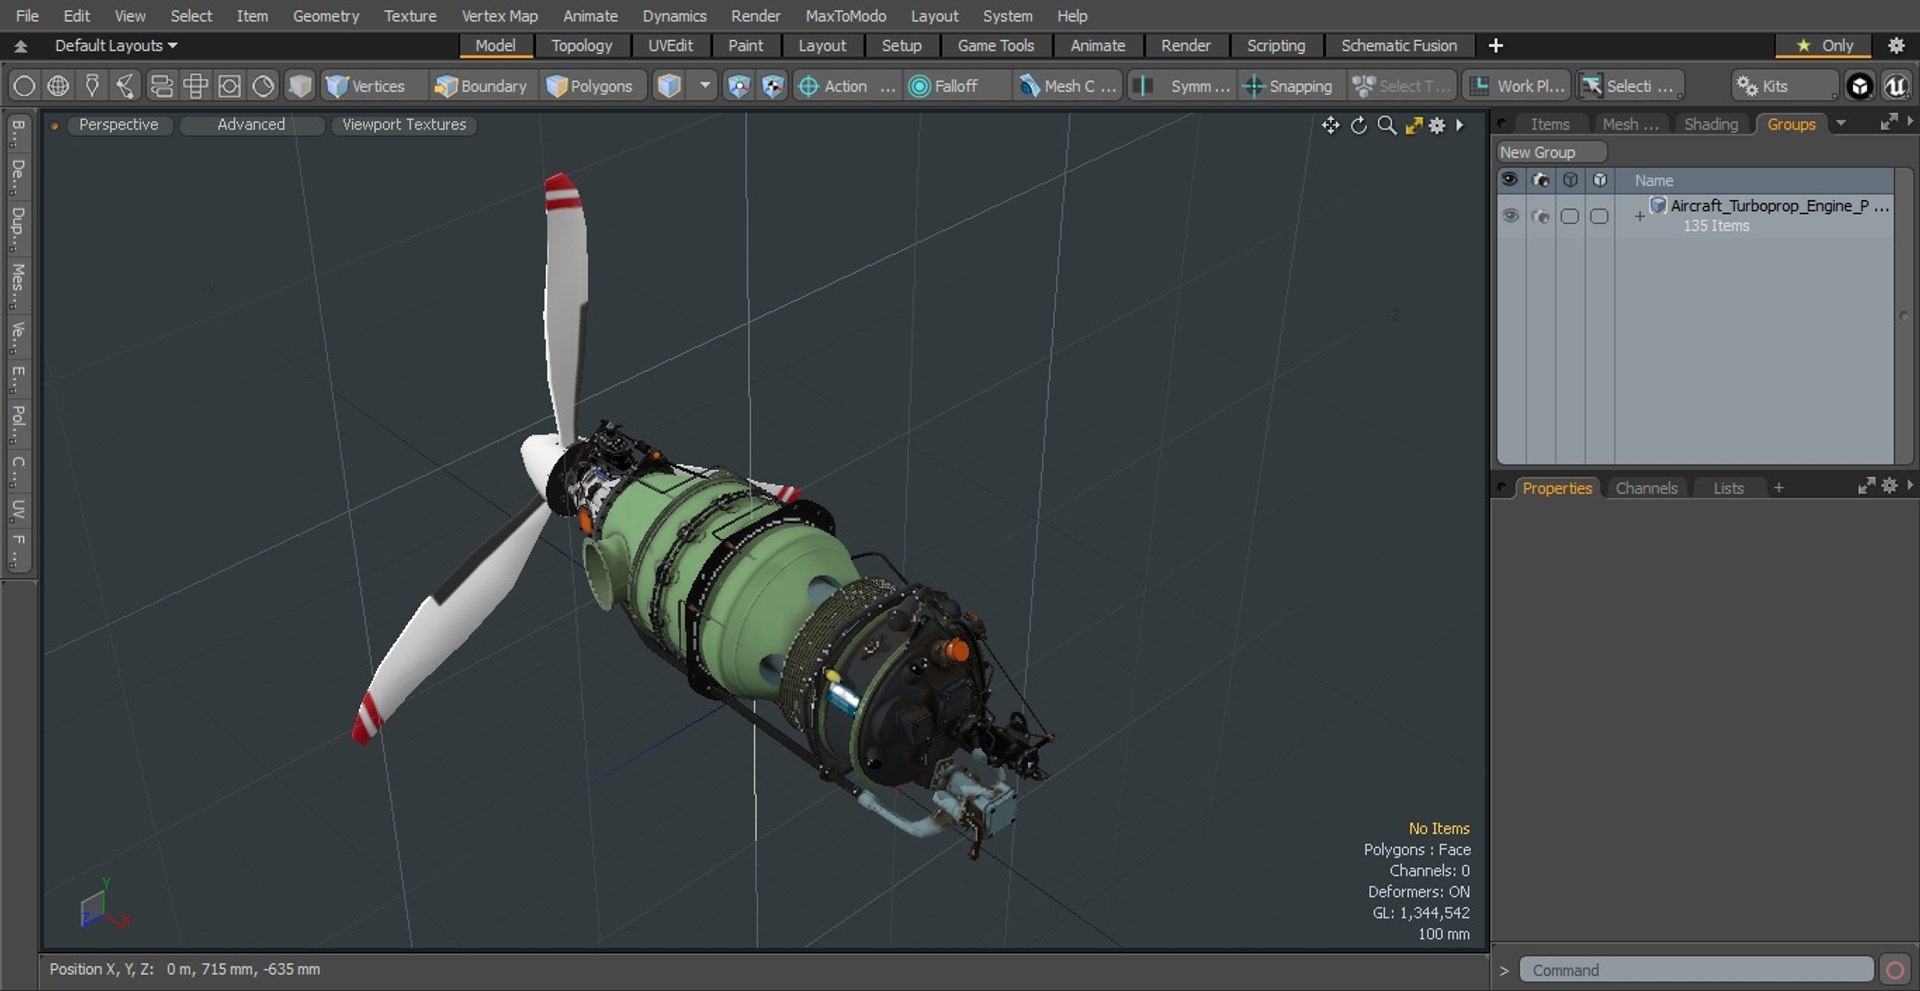
Task: Switch to the Items tab
Action: click(x=1550, y=124)
